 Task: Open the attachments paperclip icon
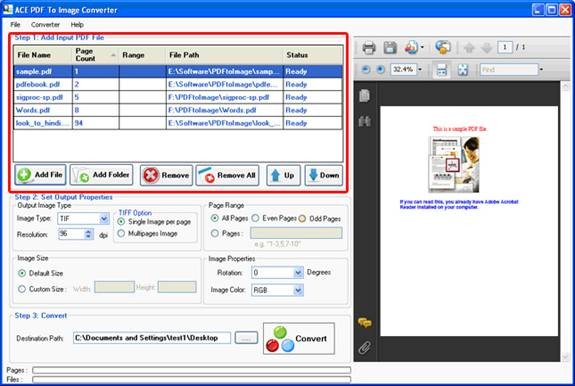coord(365,347)
